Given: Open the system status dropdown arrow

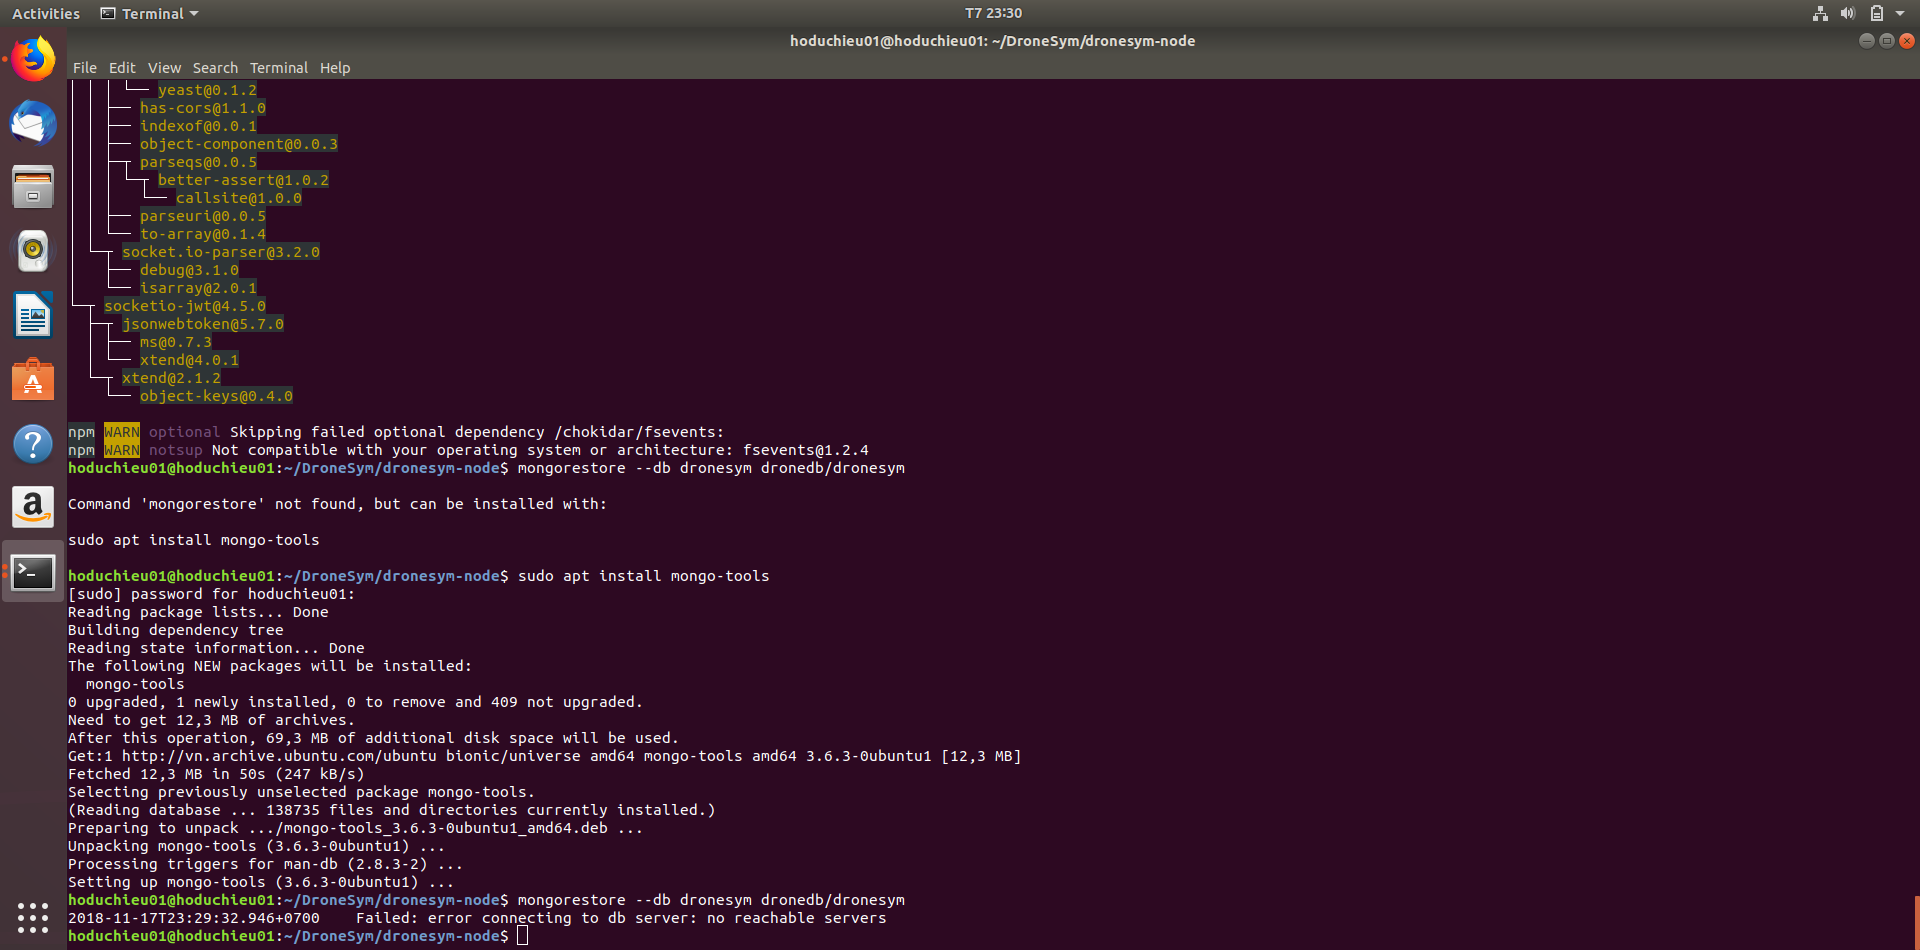Looking at the screenshot, I should 1901,13.
